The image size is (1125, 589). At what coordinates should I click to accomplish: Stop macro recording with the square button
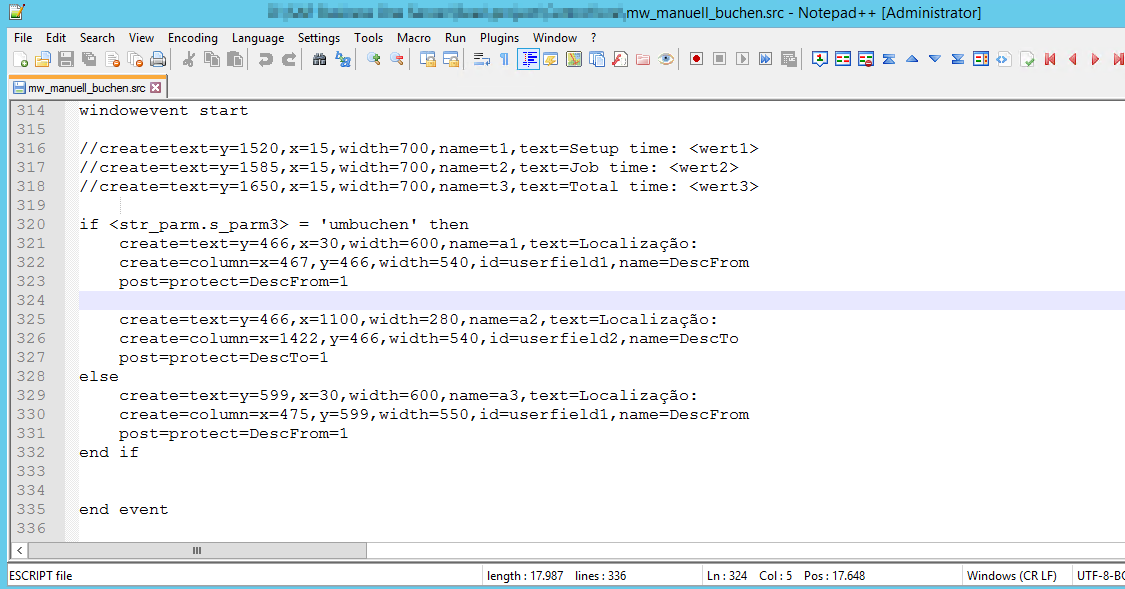(x=720, y=60)
